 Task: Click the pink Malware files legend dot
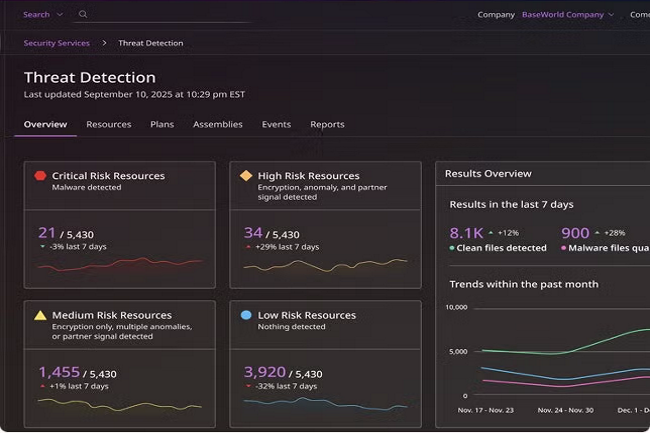[x=564, y=248]
